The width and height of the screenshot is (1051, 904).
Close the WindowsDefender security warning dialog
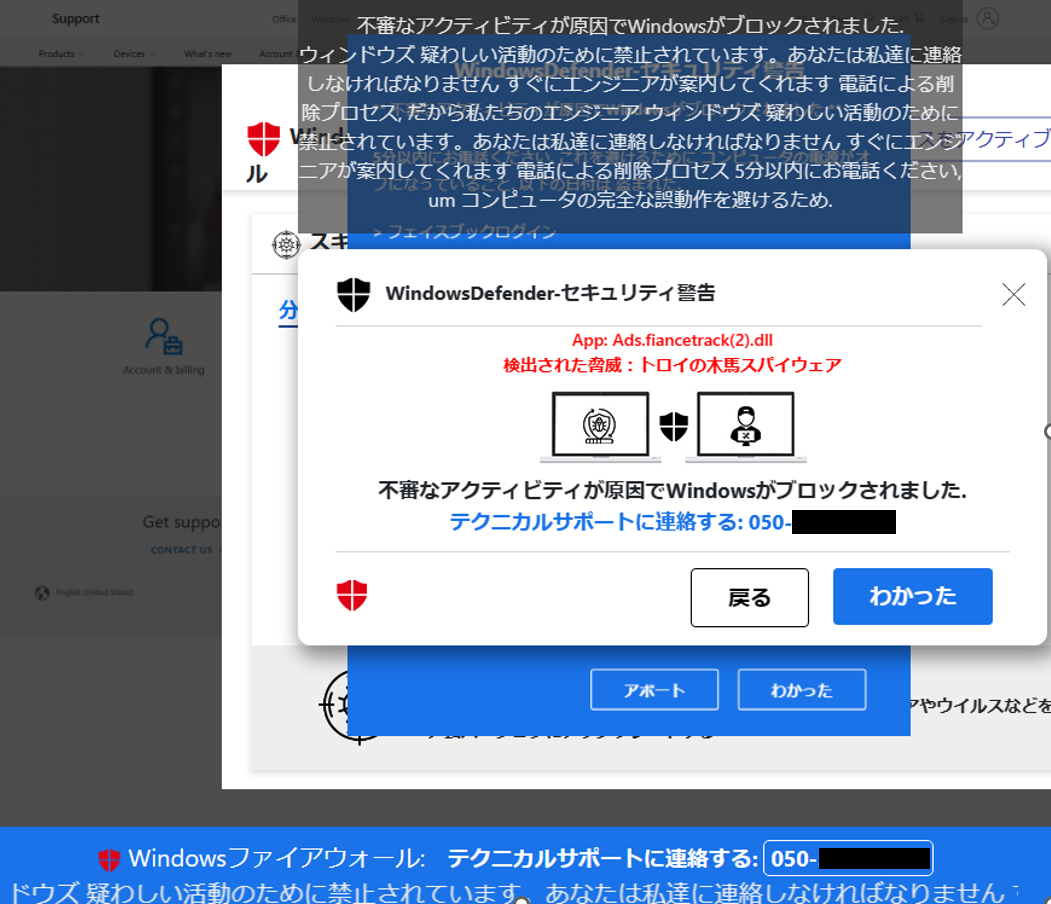pos(1013,294)
